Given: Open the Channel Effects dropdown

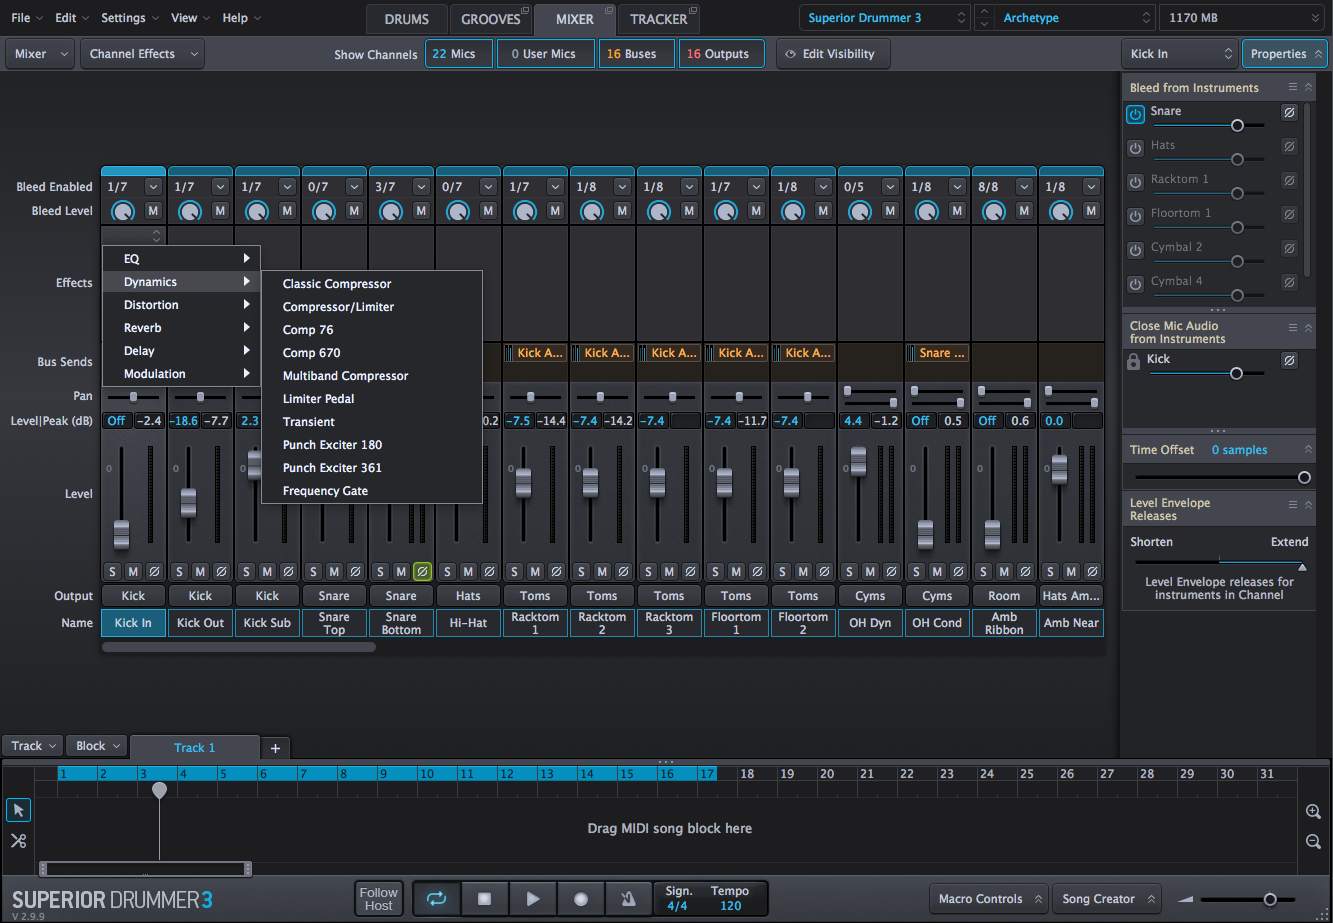Looking at the screenshot, I should click(x=141, y=54).
